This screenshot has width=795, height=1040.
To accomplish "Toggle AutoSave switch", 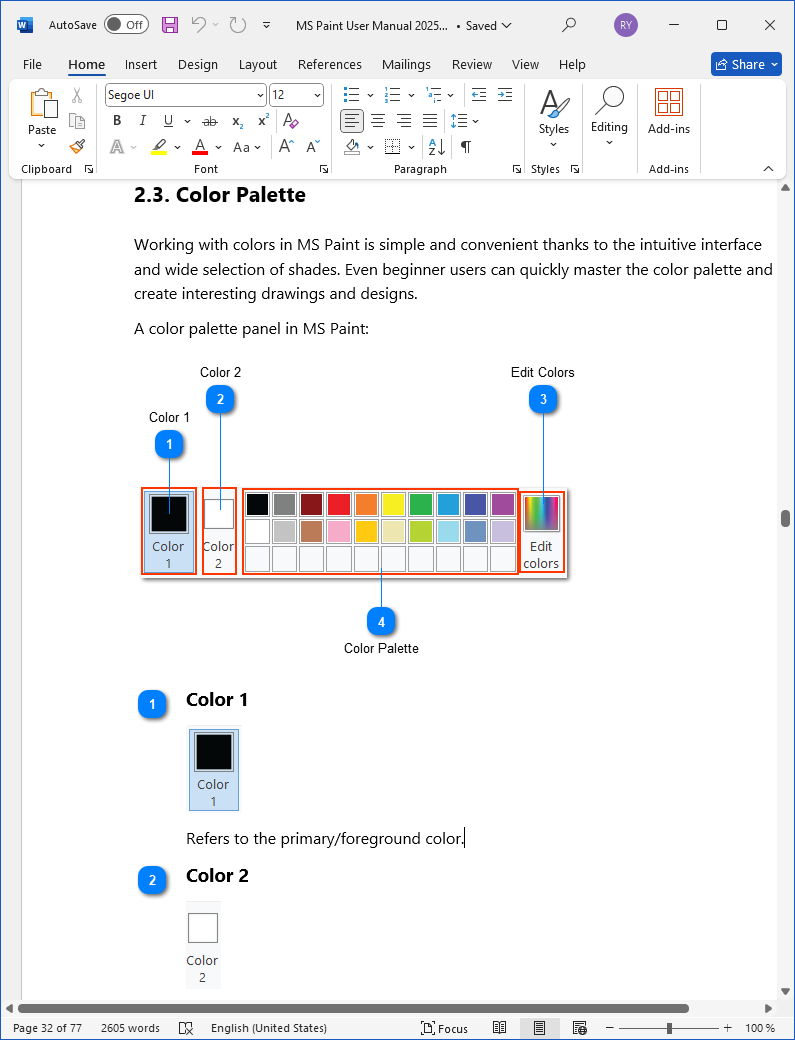I will pyautogui.click(x=126, y=25).
